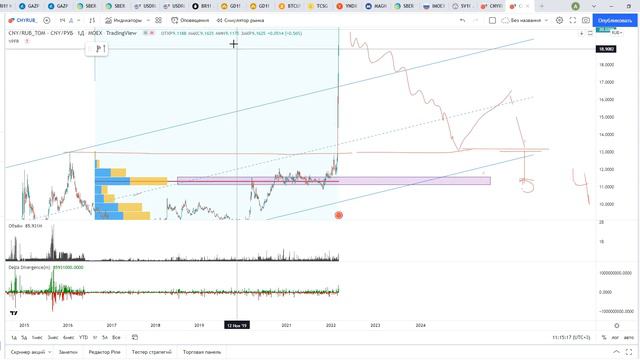640x360 pixels.
Task: Toggle авто auto scale
Action: pos(629,338)
